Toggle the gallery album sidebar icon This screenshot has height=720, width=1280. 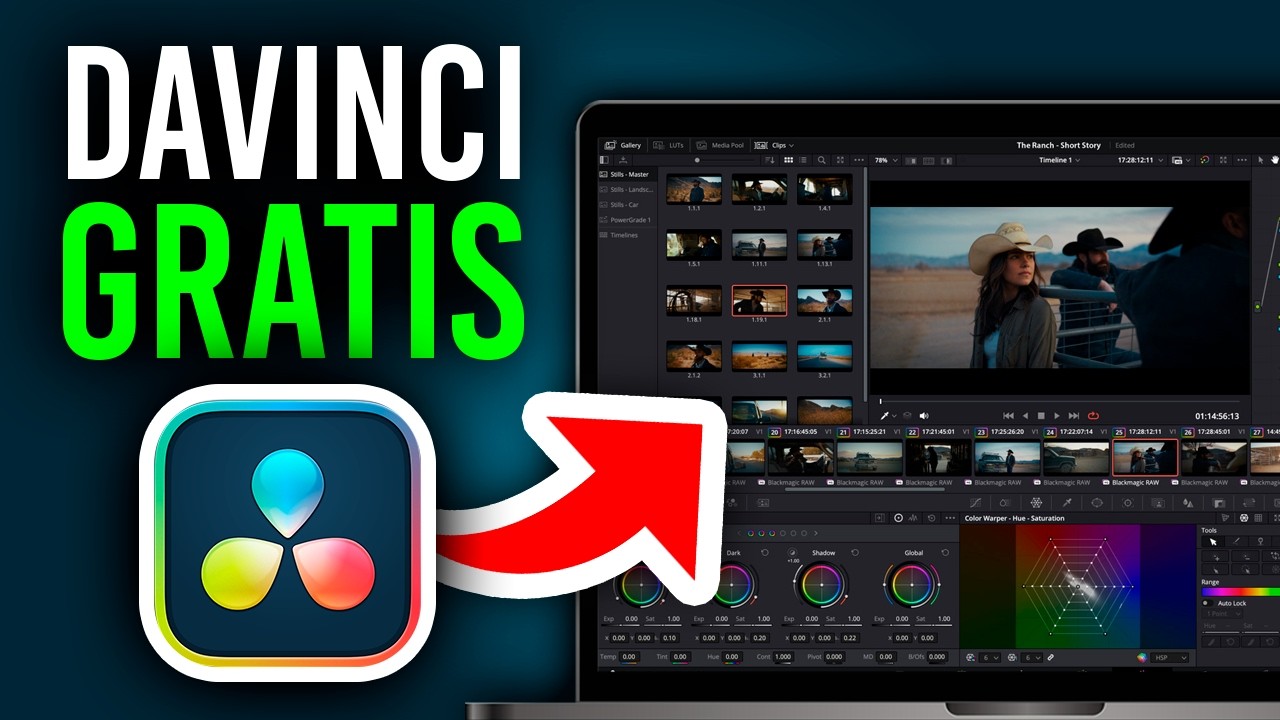604,160
